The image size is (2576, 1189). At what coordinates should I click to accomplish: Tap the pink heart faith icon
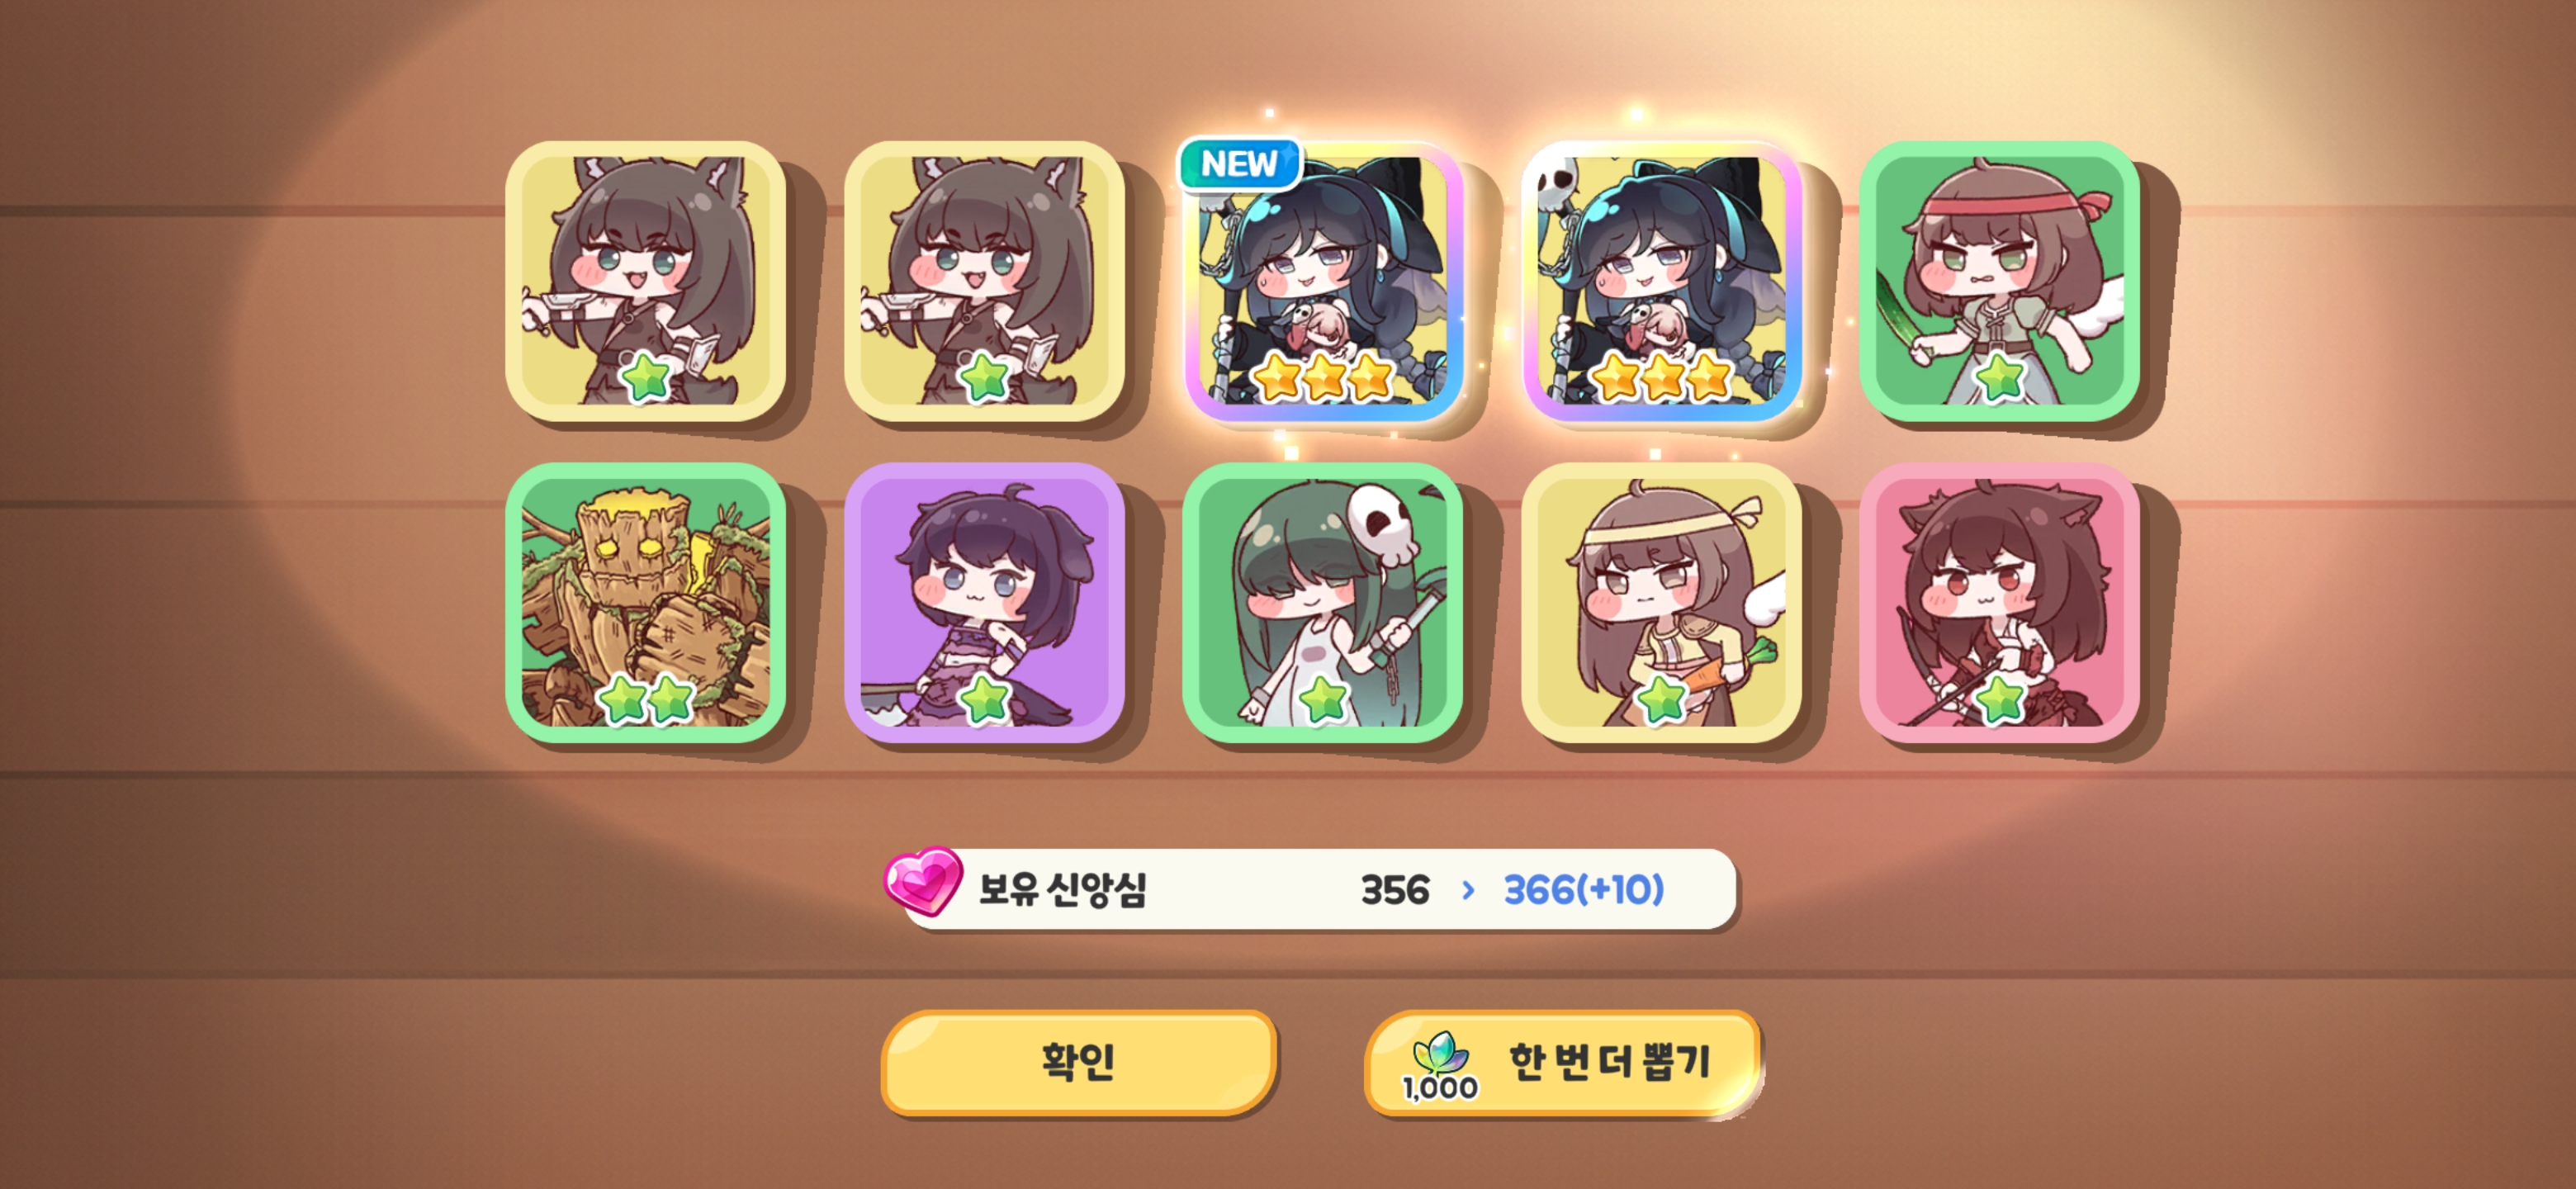click(923, 880)
